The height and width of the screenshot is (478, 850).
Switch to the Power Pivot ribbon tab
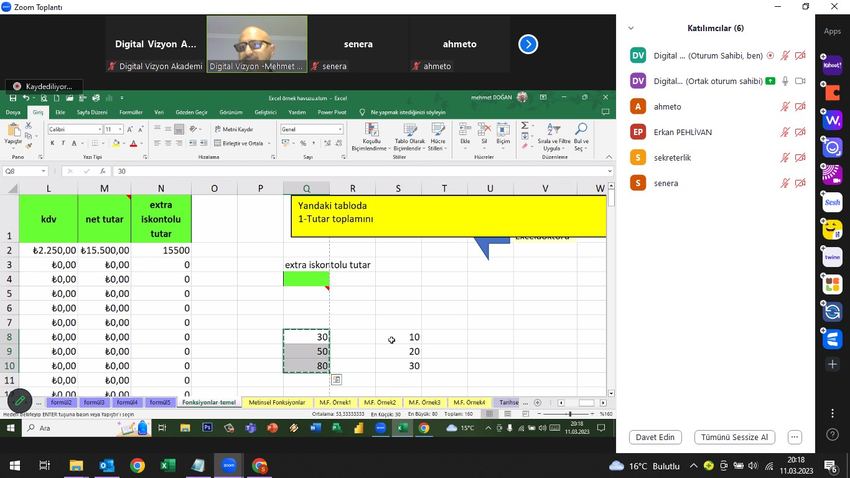click(332, 112)
